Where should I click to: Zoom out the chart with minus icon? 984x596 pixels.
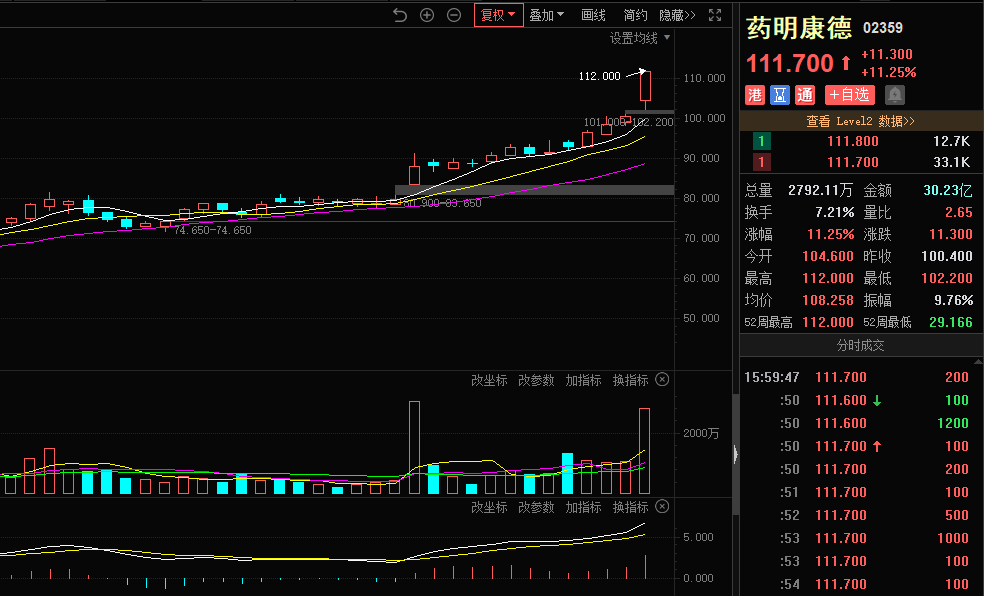click(x=454, y=15)
